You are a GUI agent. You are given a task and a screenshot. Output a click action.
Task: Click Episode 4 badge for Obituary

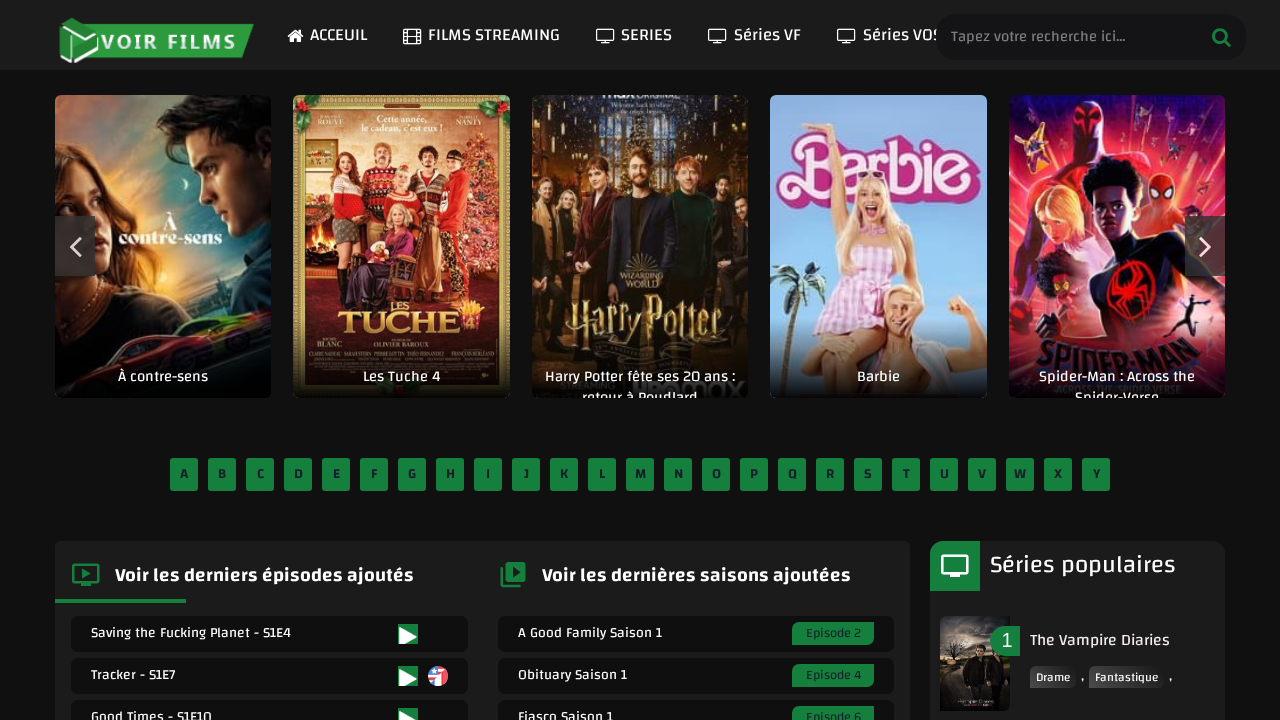coord(833,675)
